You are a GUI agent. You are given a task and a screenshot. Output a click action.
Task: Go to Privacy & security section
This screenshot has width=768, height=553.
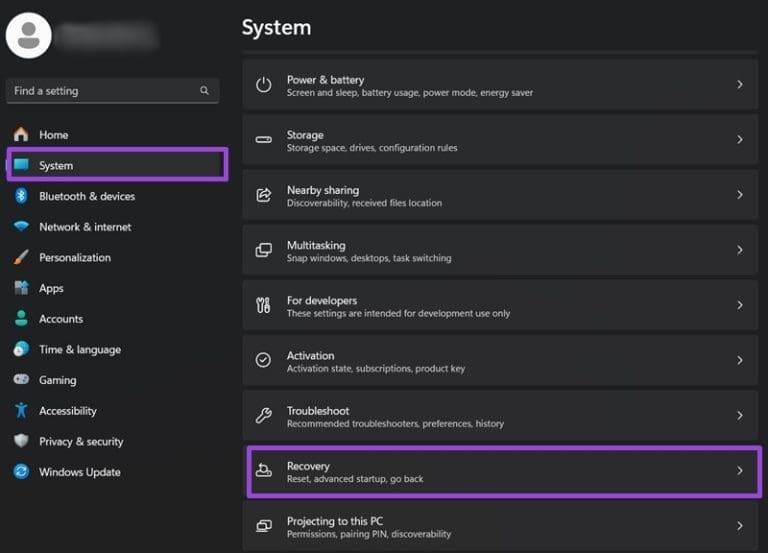click(81, 442)
